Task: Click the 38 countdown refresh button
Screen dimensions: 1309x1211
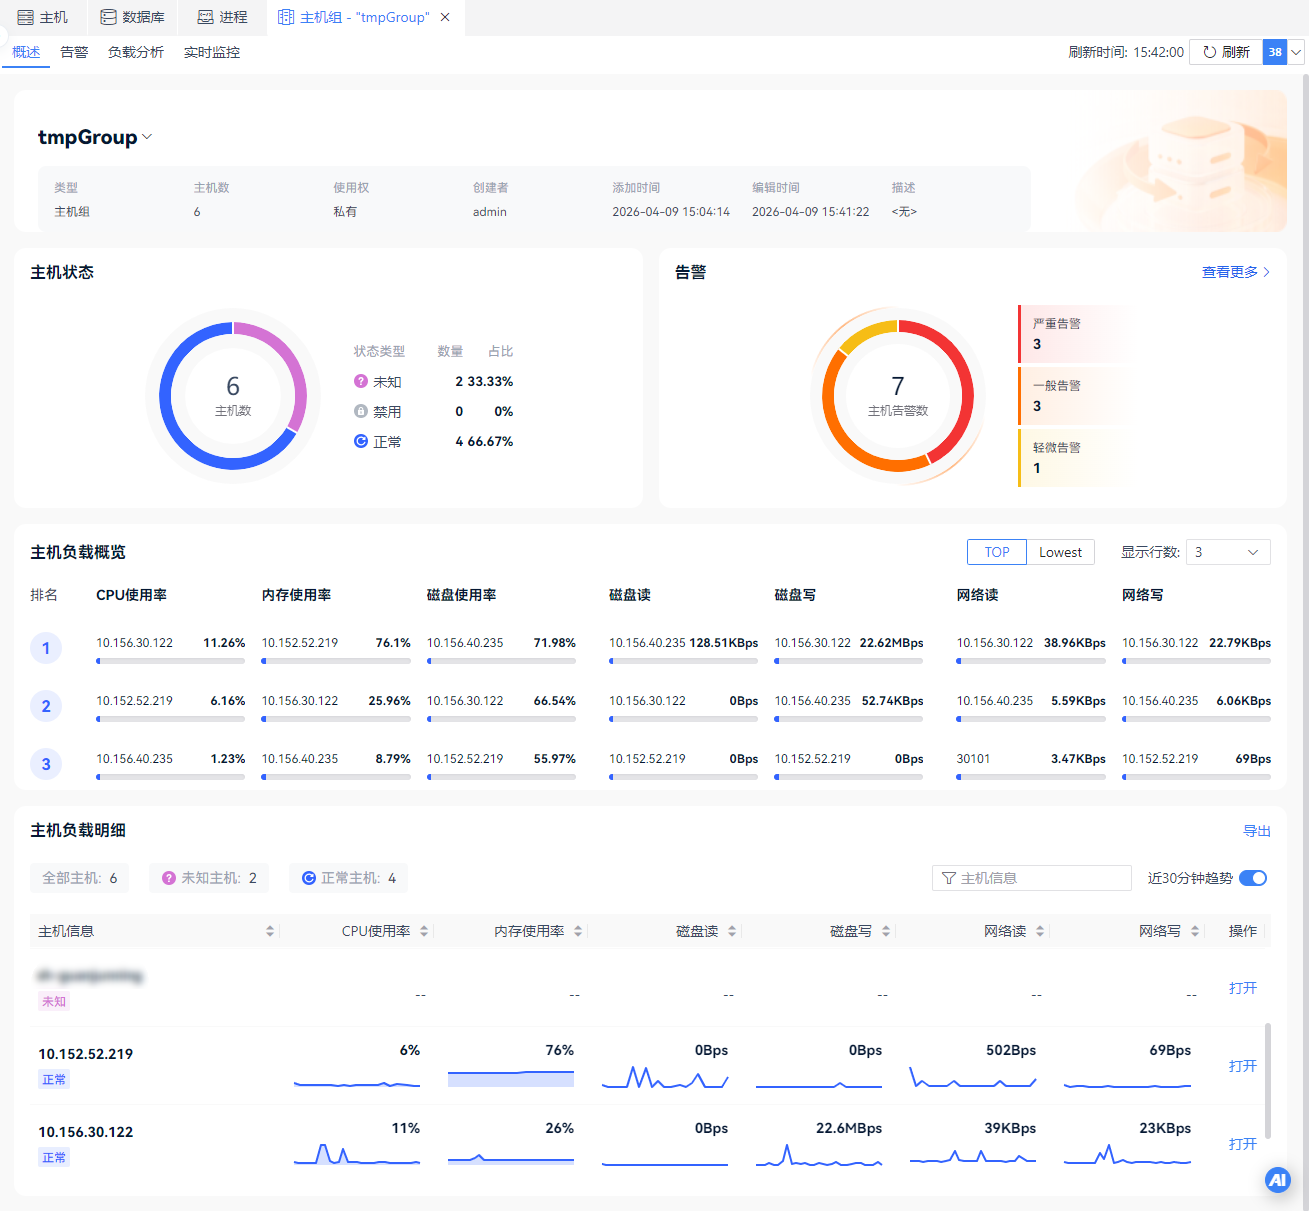Action: coord(1275,52)
